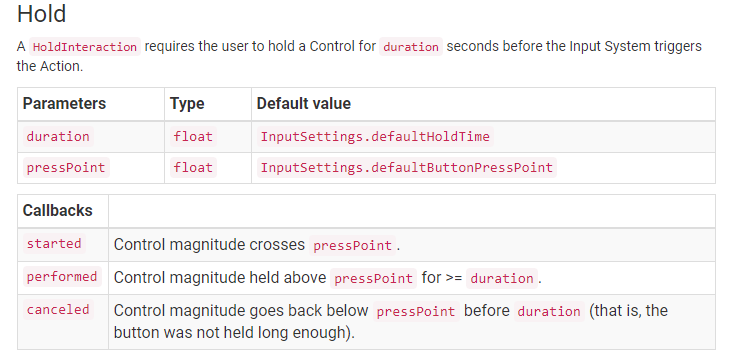Click the Default value column header
The image size is (737, 360).
[304, 103]
